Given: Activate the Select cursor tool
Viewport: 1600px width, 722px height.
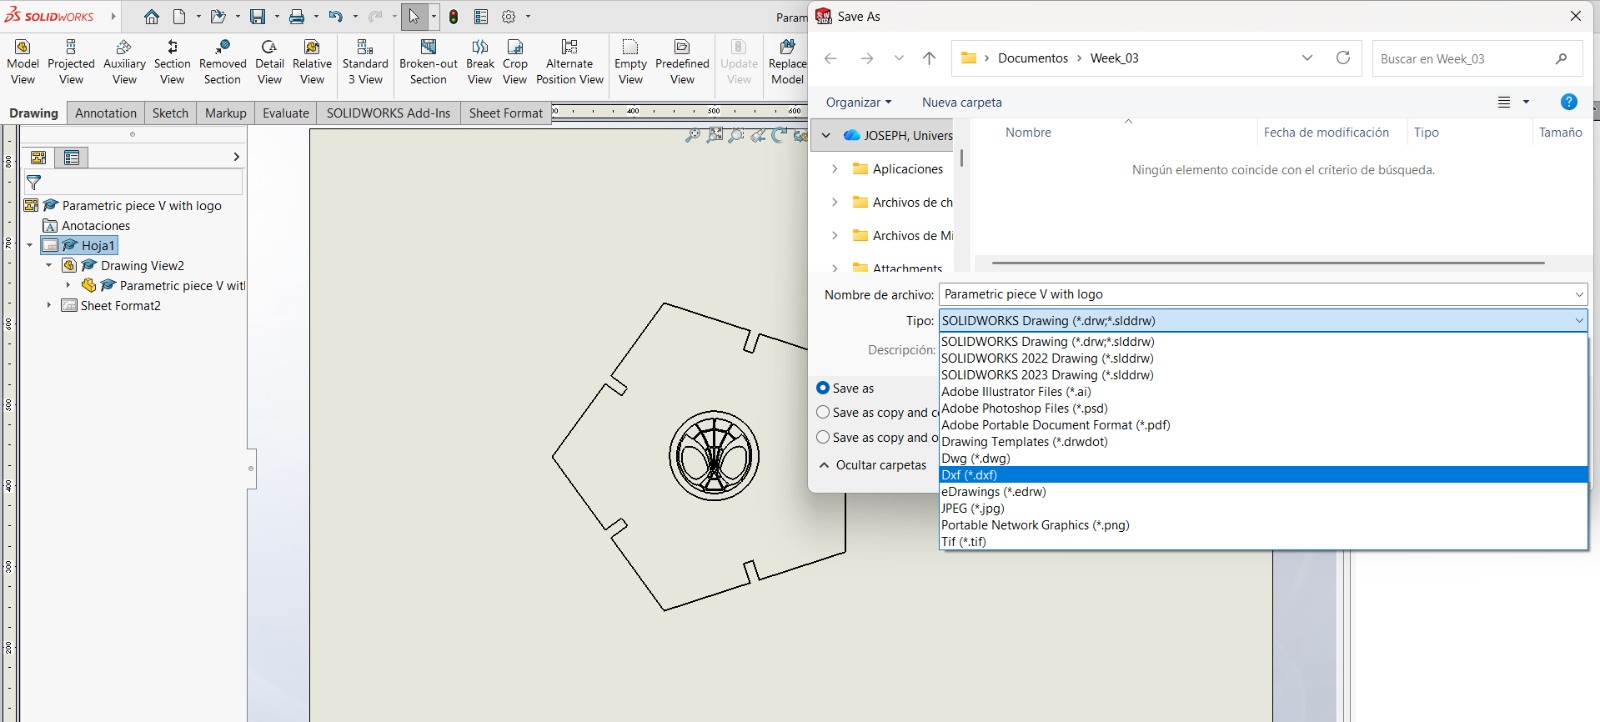Looking at the screenshot, I should (x=414, y=17).
